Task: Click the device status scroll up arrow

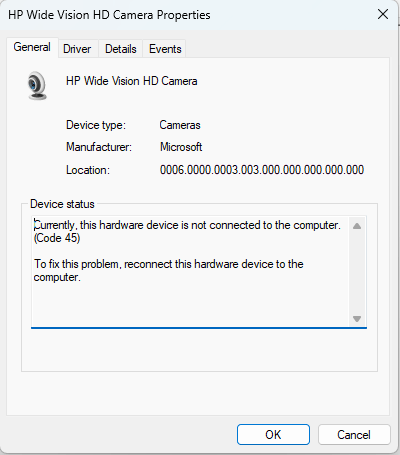Action: coord(357,226)
